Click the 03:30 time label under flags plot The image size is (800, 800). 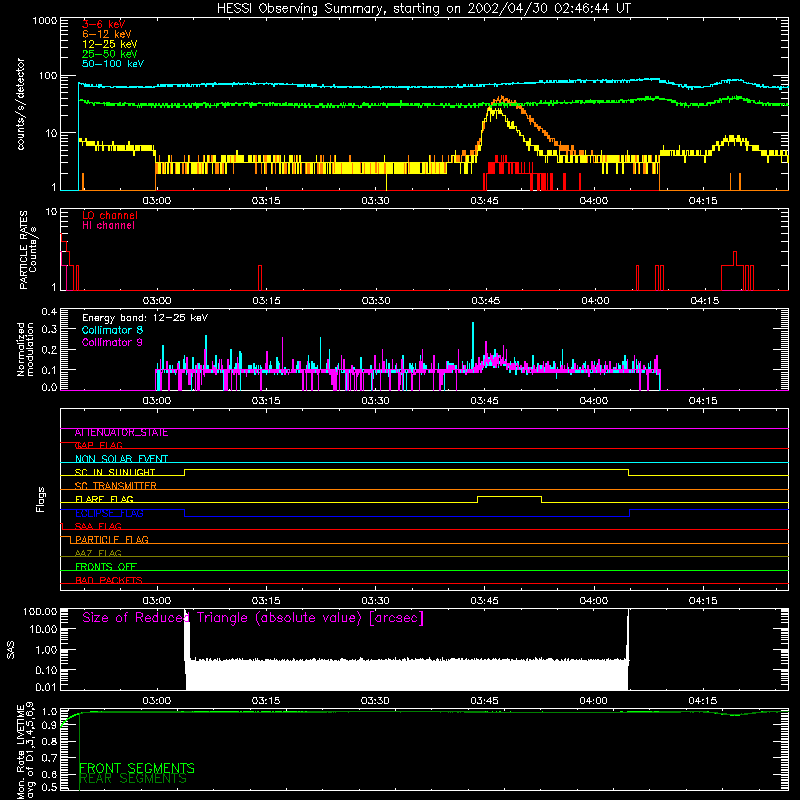click(375, 601)
